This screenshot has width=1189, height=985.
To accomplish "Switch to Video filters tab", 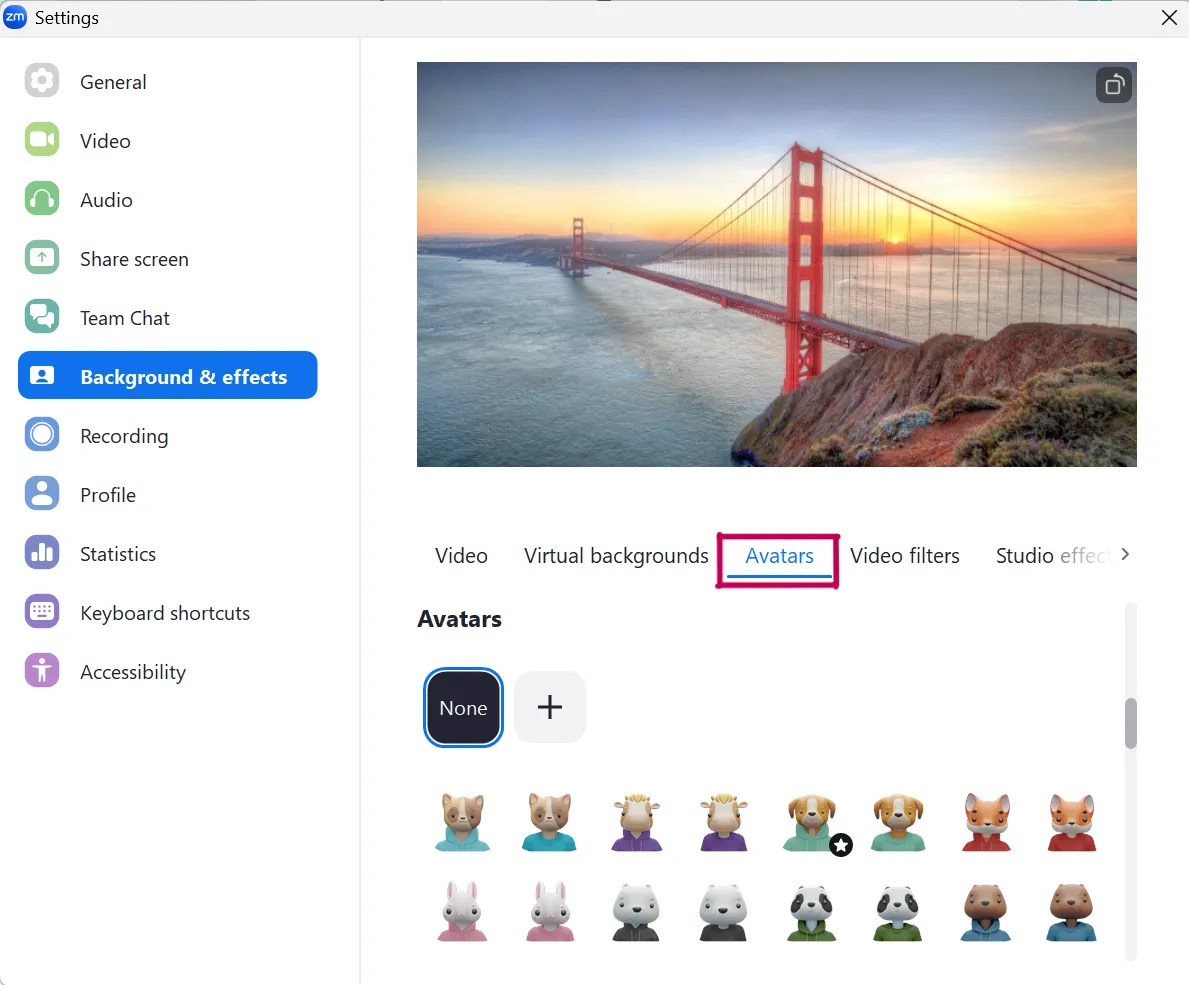I will [904, 556].
